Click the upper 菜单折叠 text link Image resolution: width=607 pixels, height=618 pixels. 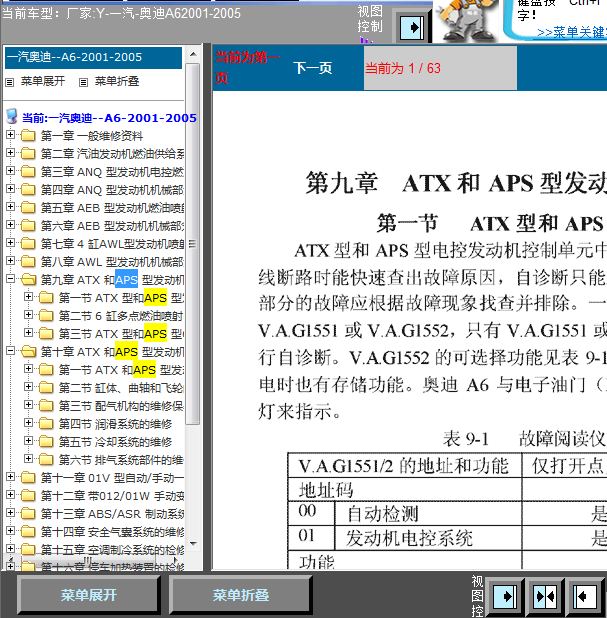tap(117, 81)
